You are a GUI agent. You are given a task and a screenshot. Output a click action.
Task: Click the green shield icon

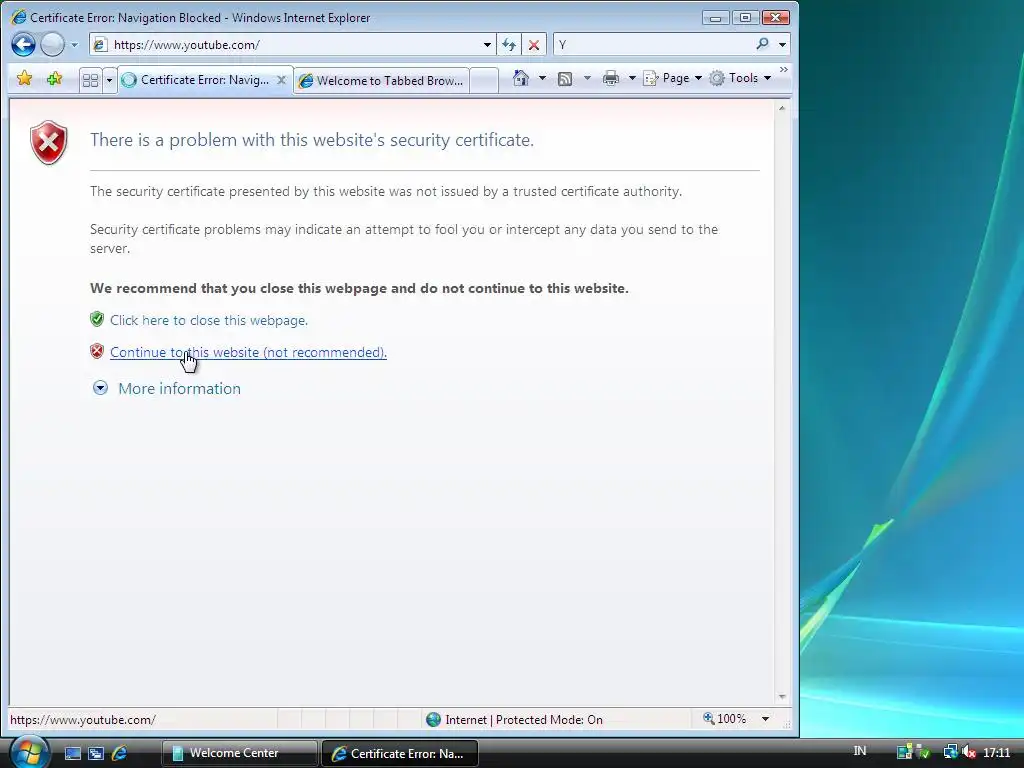tap(97, 319)
